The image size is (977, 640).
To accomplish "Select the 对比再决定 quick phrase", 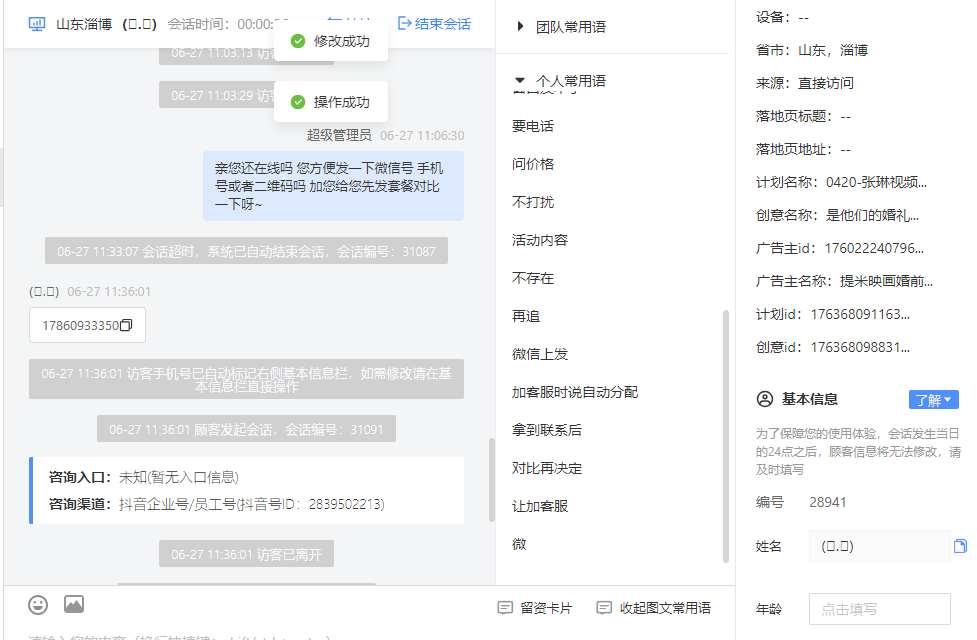I will 546,468.
